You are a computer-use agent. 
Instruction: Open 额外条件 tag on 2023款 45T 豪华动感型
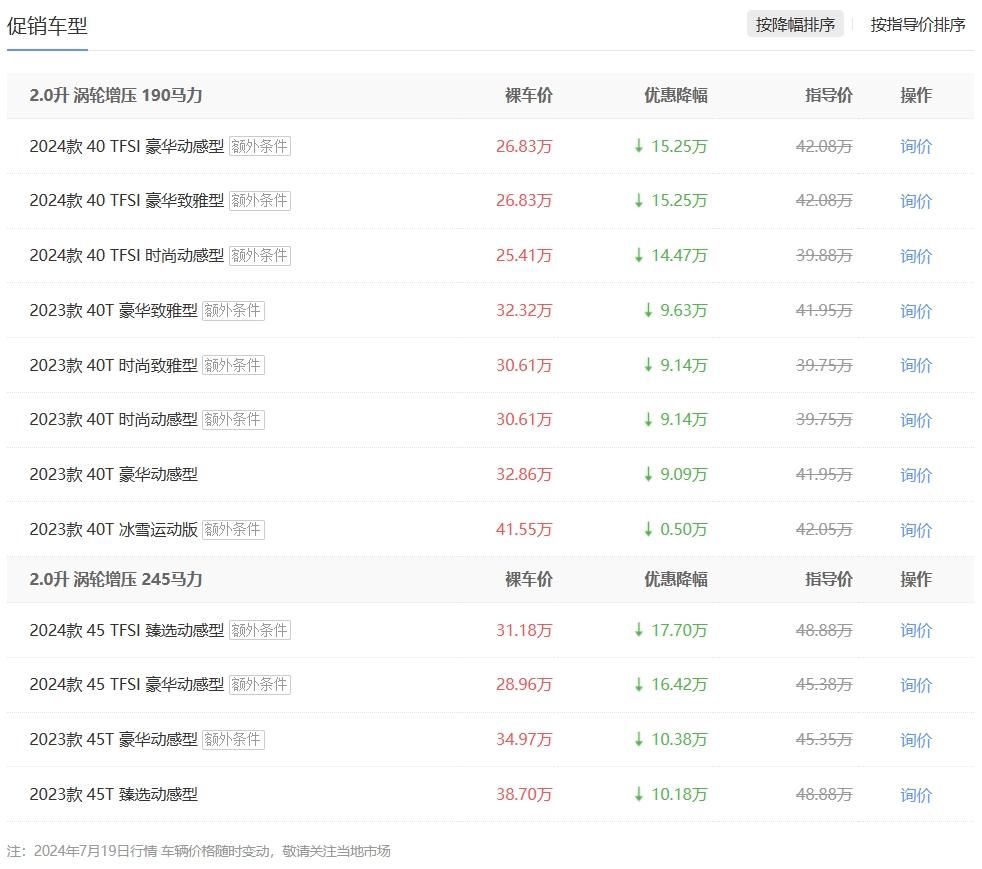click(233, 740)
